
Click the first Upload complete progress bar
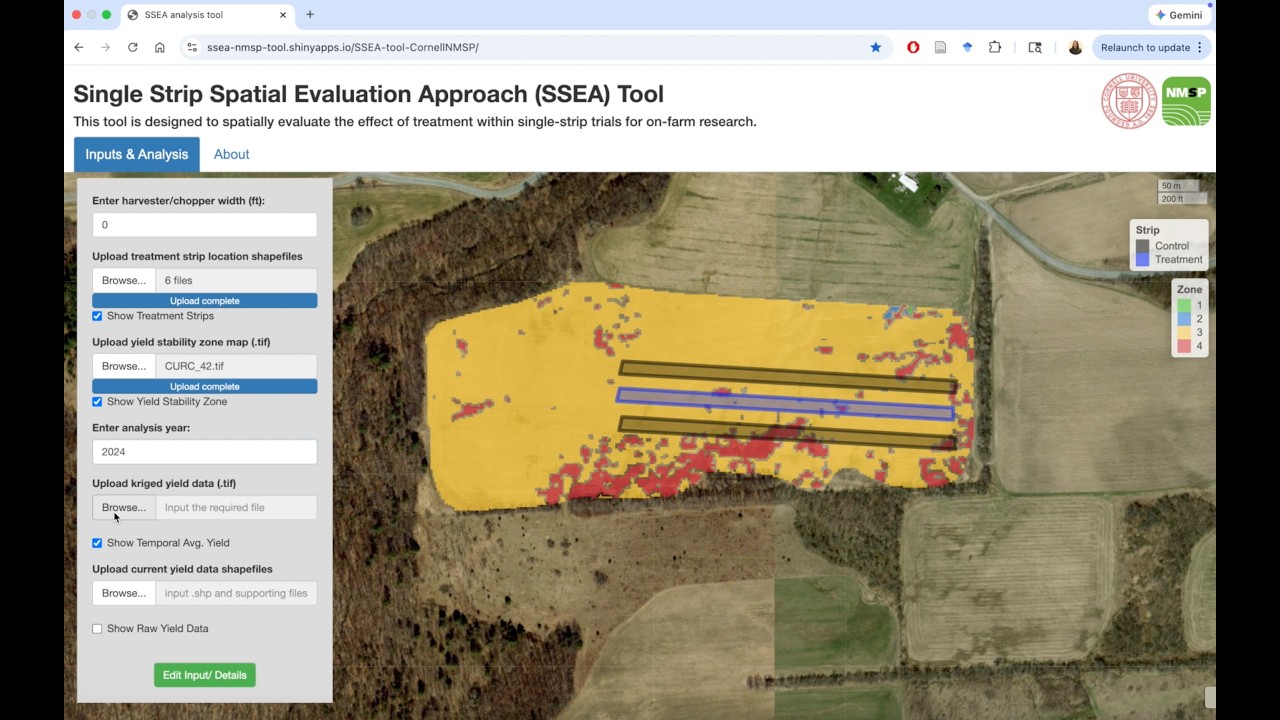point(204,301)
